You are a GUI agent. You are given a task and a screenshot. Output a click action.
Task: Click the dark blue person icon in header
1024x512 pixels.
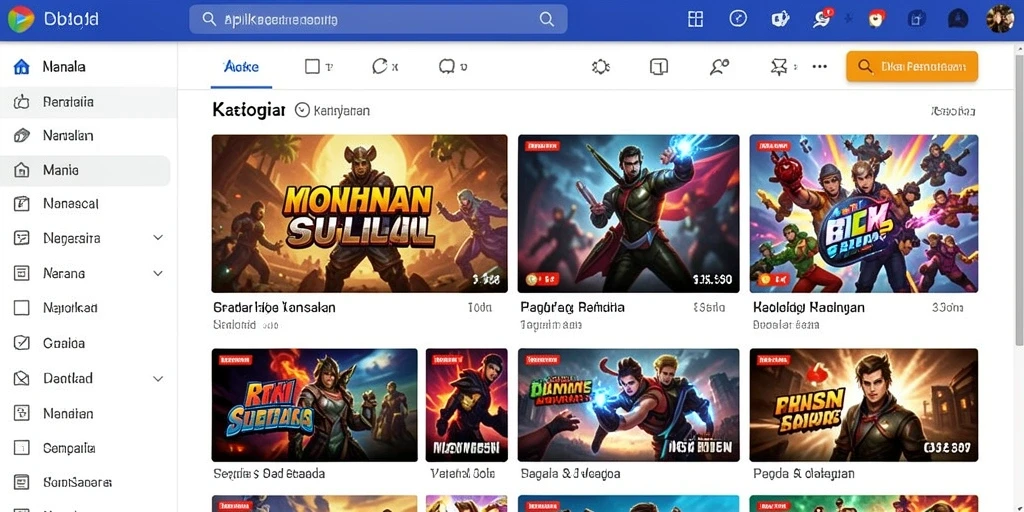point(959,19)
